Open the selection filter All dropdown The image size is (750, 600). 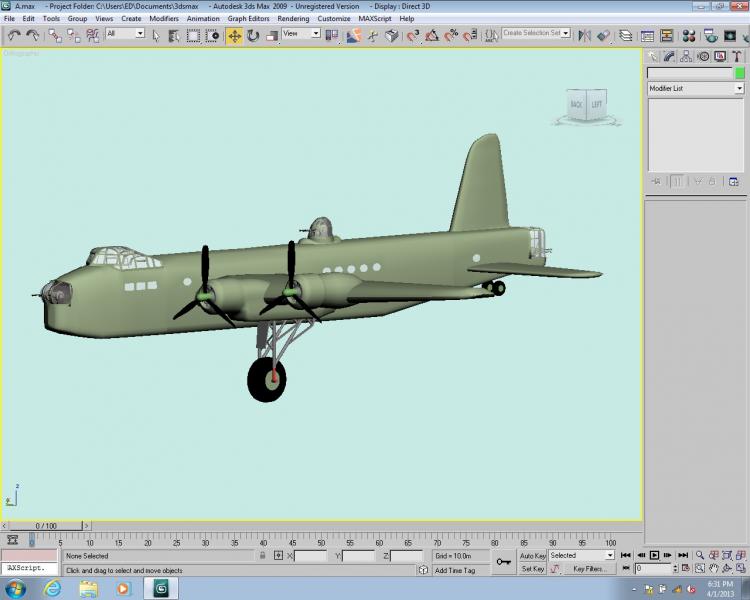125,33
